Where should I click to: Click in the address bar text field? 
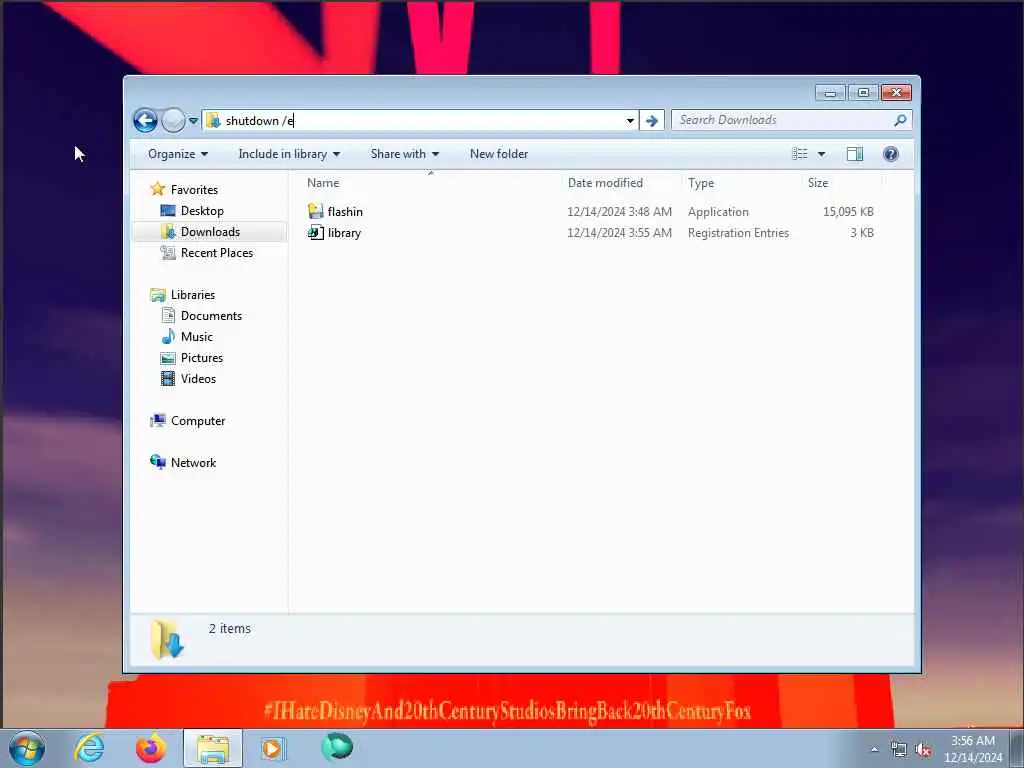[x=418, y=120]
